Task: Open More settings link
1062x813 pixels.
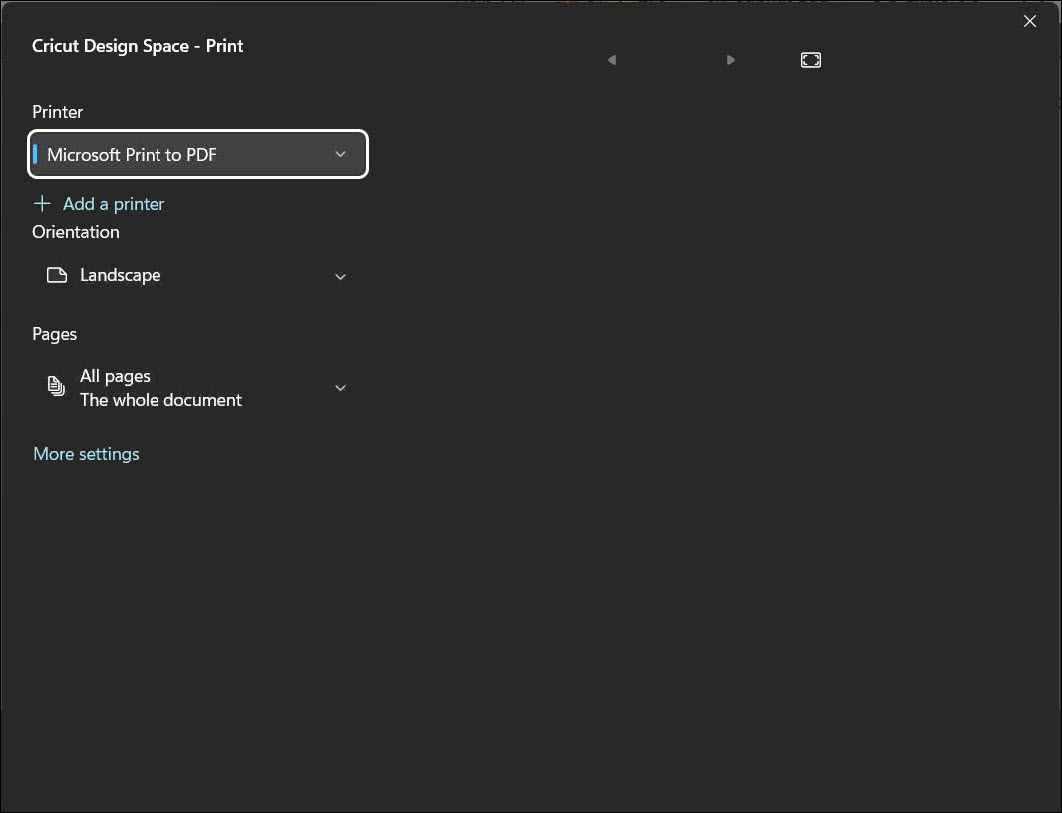Action: pos(86,454)
